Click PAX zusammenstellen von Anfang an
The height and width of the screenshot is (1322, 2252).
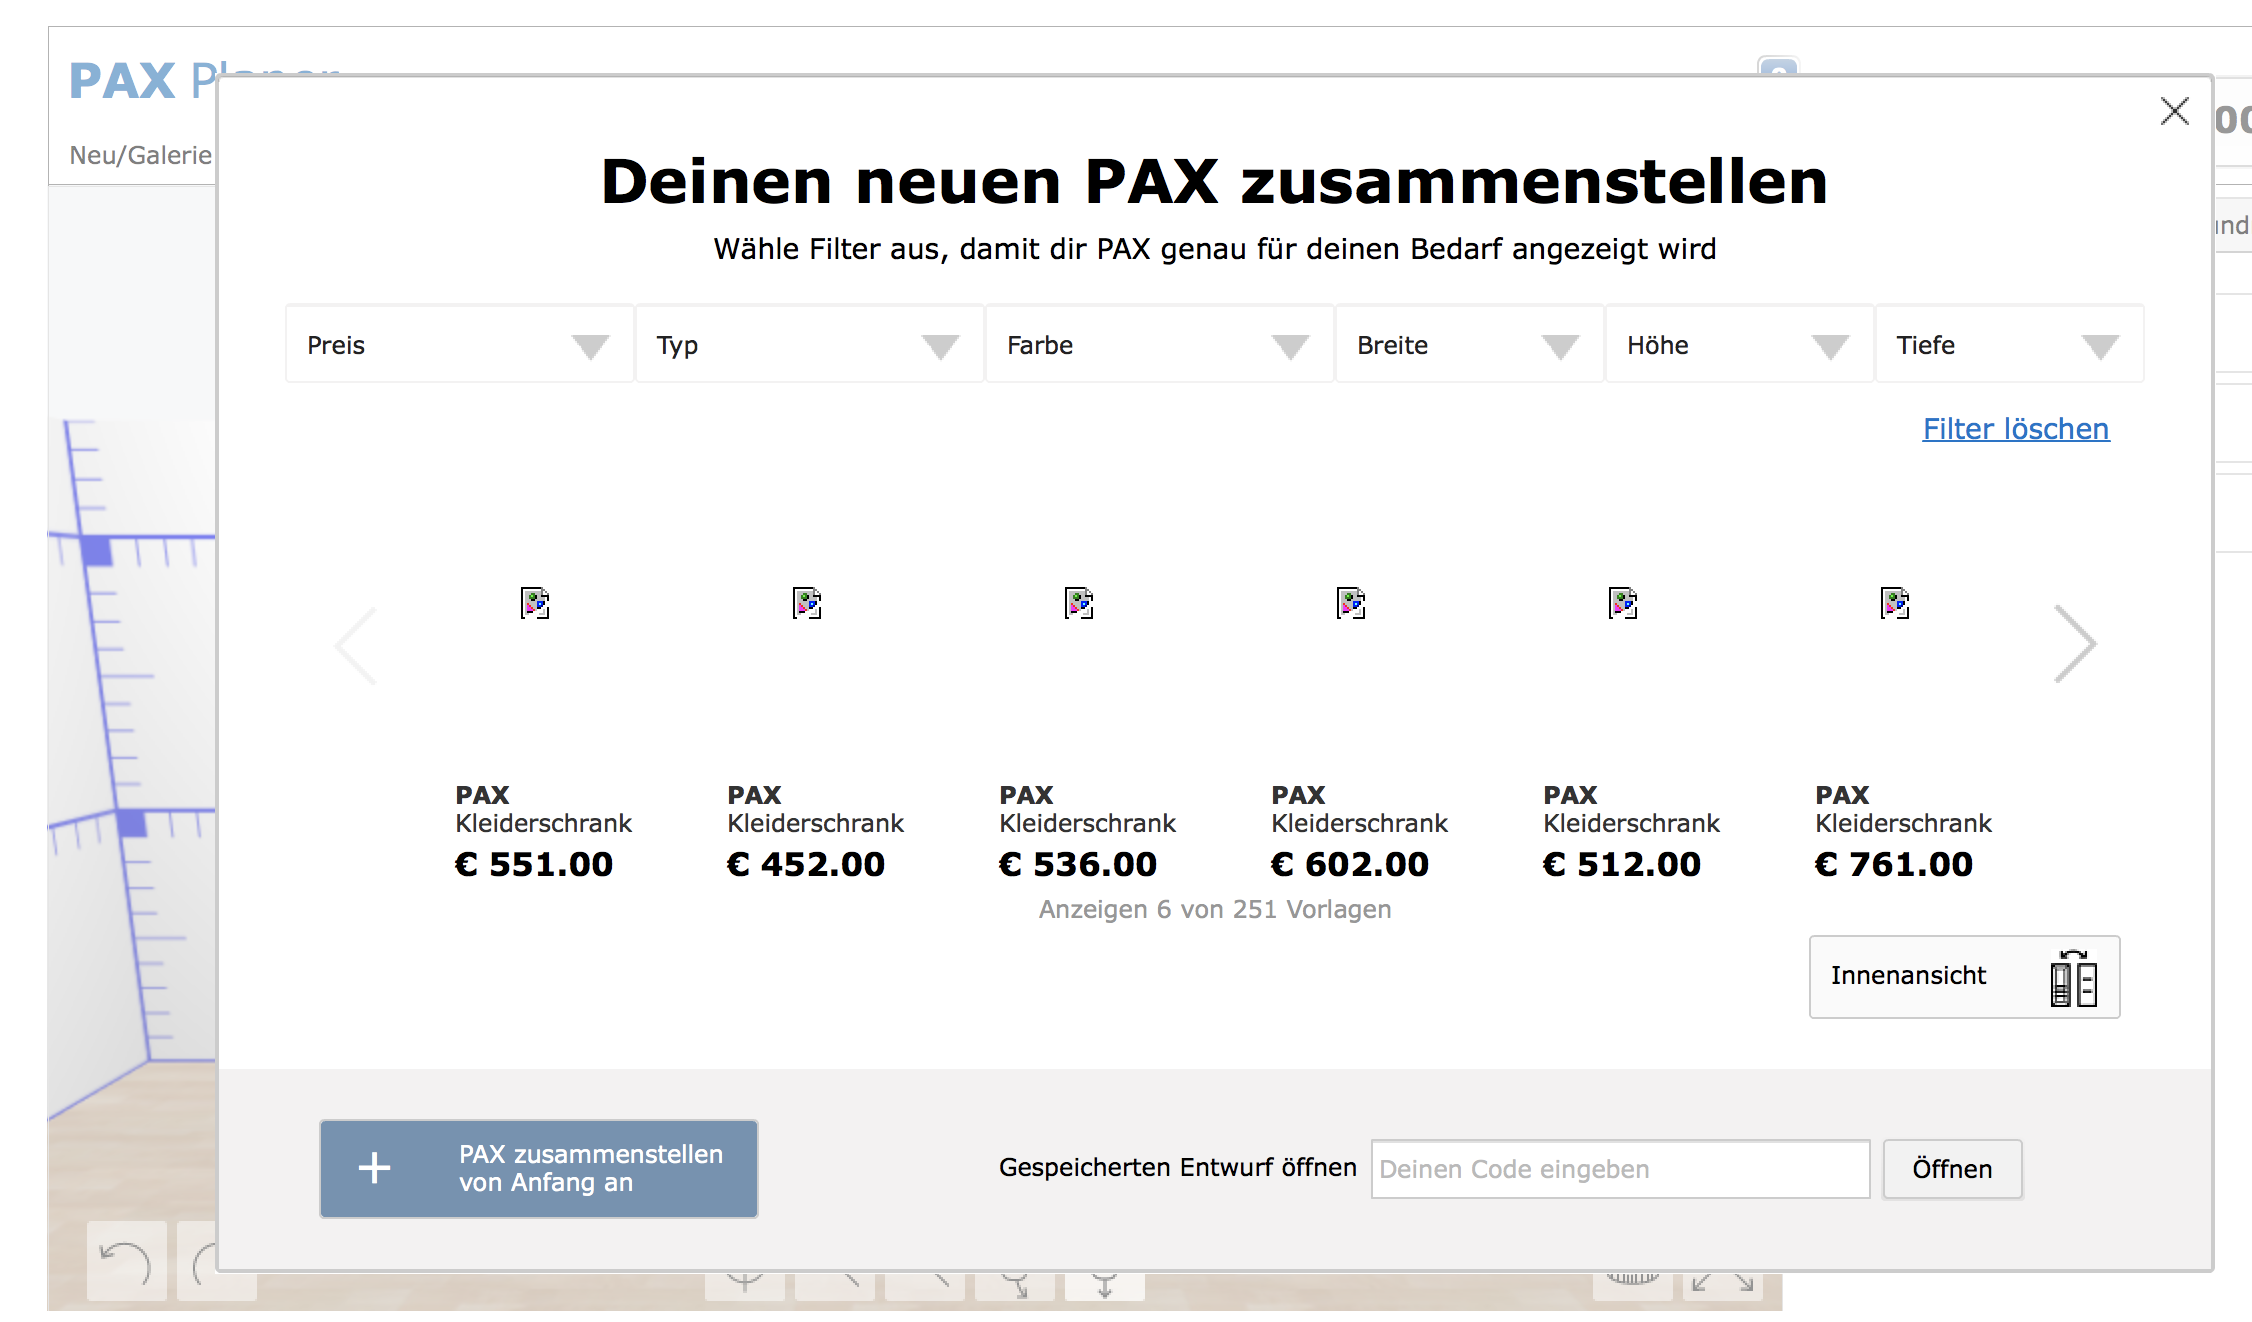click(539, 1168)
